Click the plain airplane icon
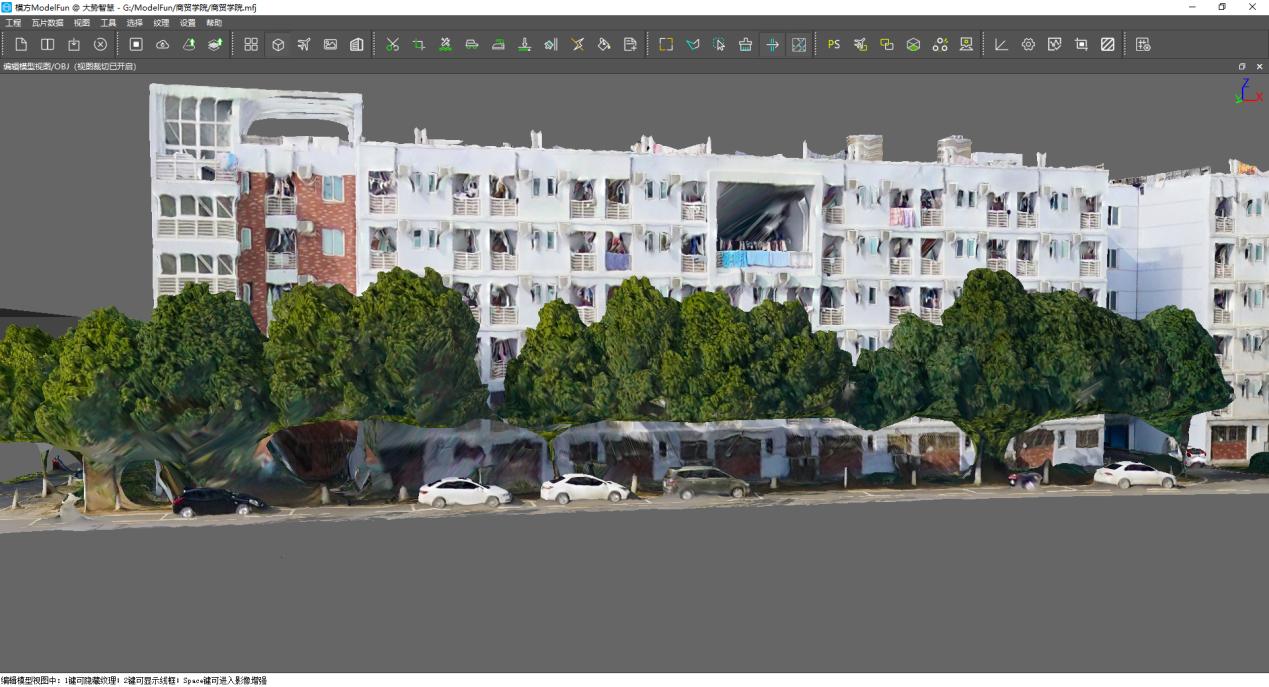This screenshot has width=1269, height=687. tap(304, 44)
